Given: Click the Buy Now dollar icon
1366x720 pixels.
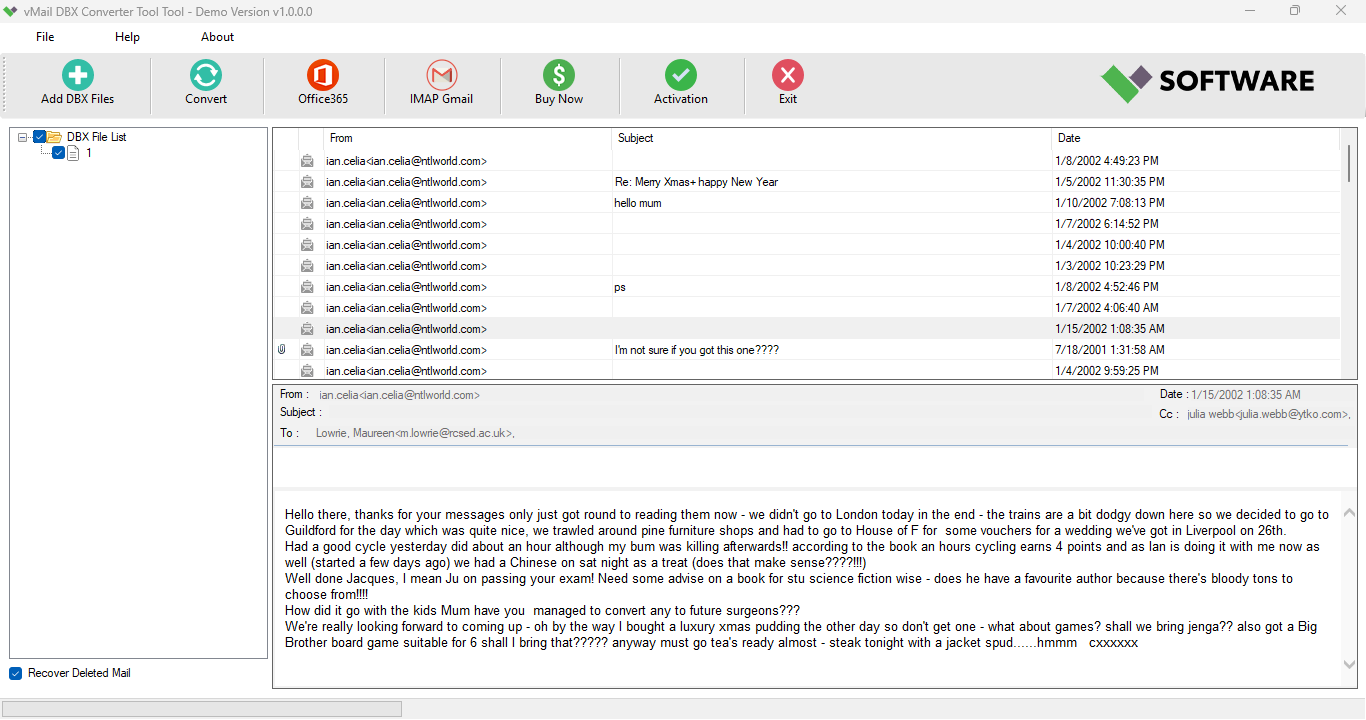Looking at the screenshot, I should (x=559, y=76).
